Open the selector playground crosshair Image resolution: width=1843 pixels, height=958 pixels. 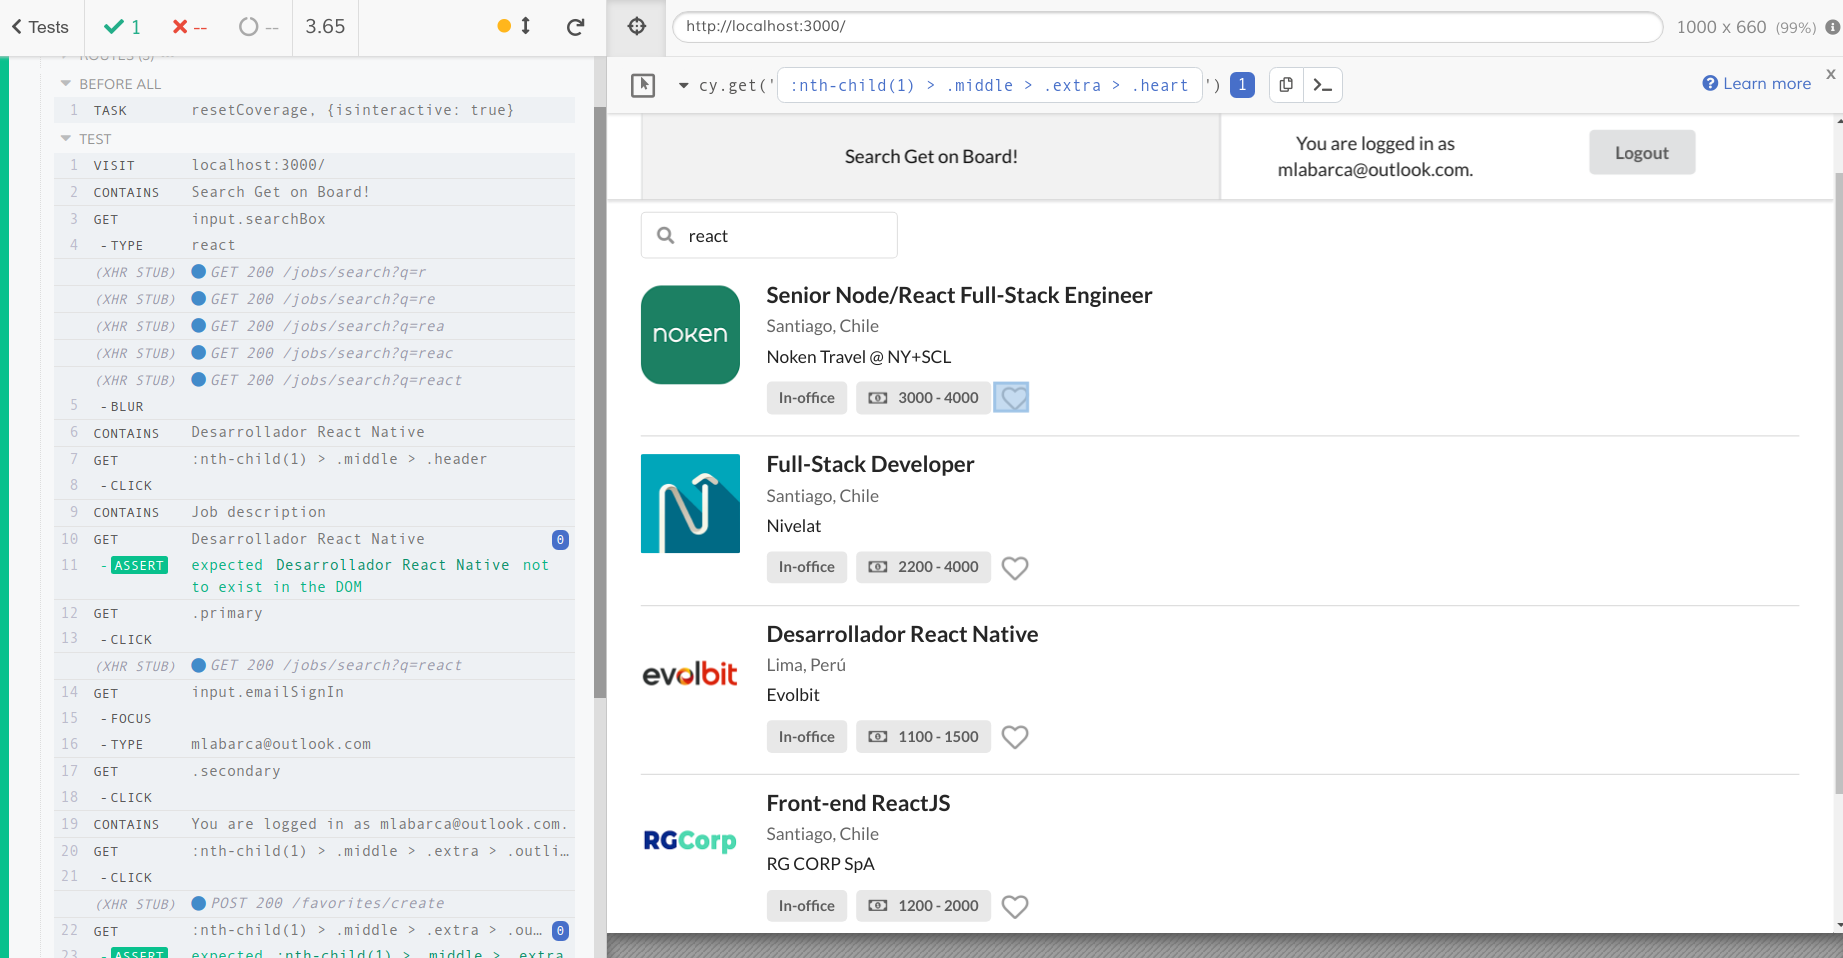[x=637, y=26]
